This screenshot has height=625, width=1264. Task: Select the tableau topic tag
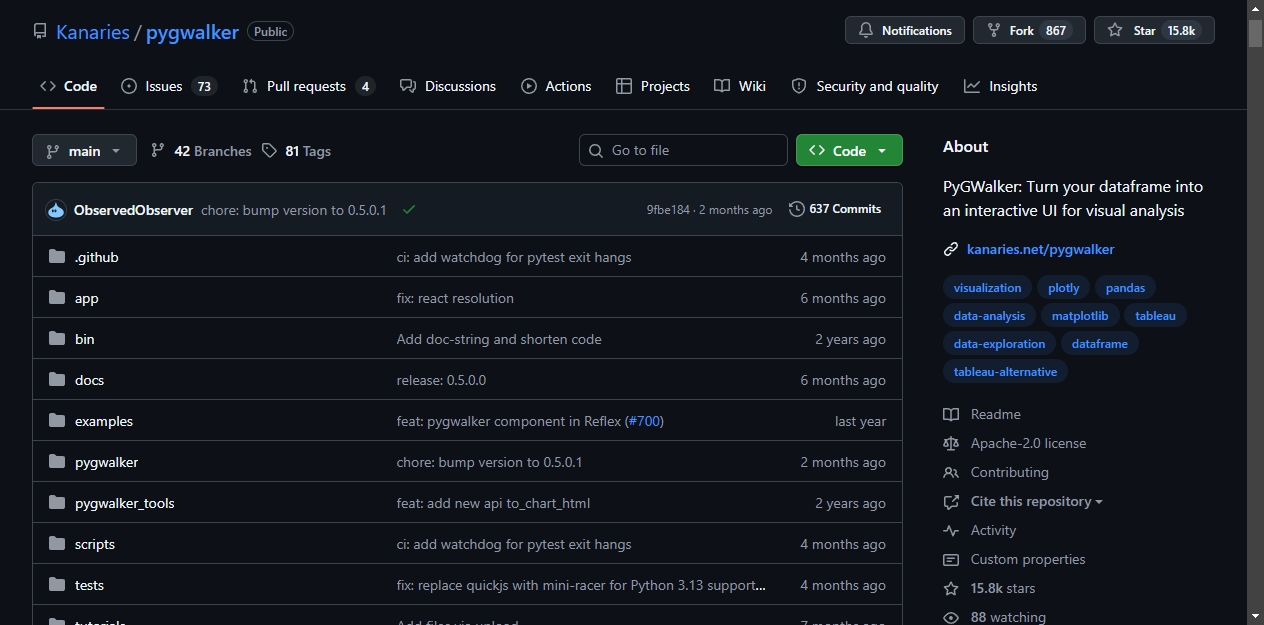tap(1155, 316)
